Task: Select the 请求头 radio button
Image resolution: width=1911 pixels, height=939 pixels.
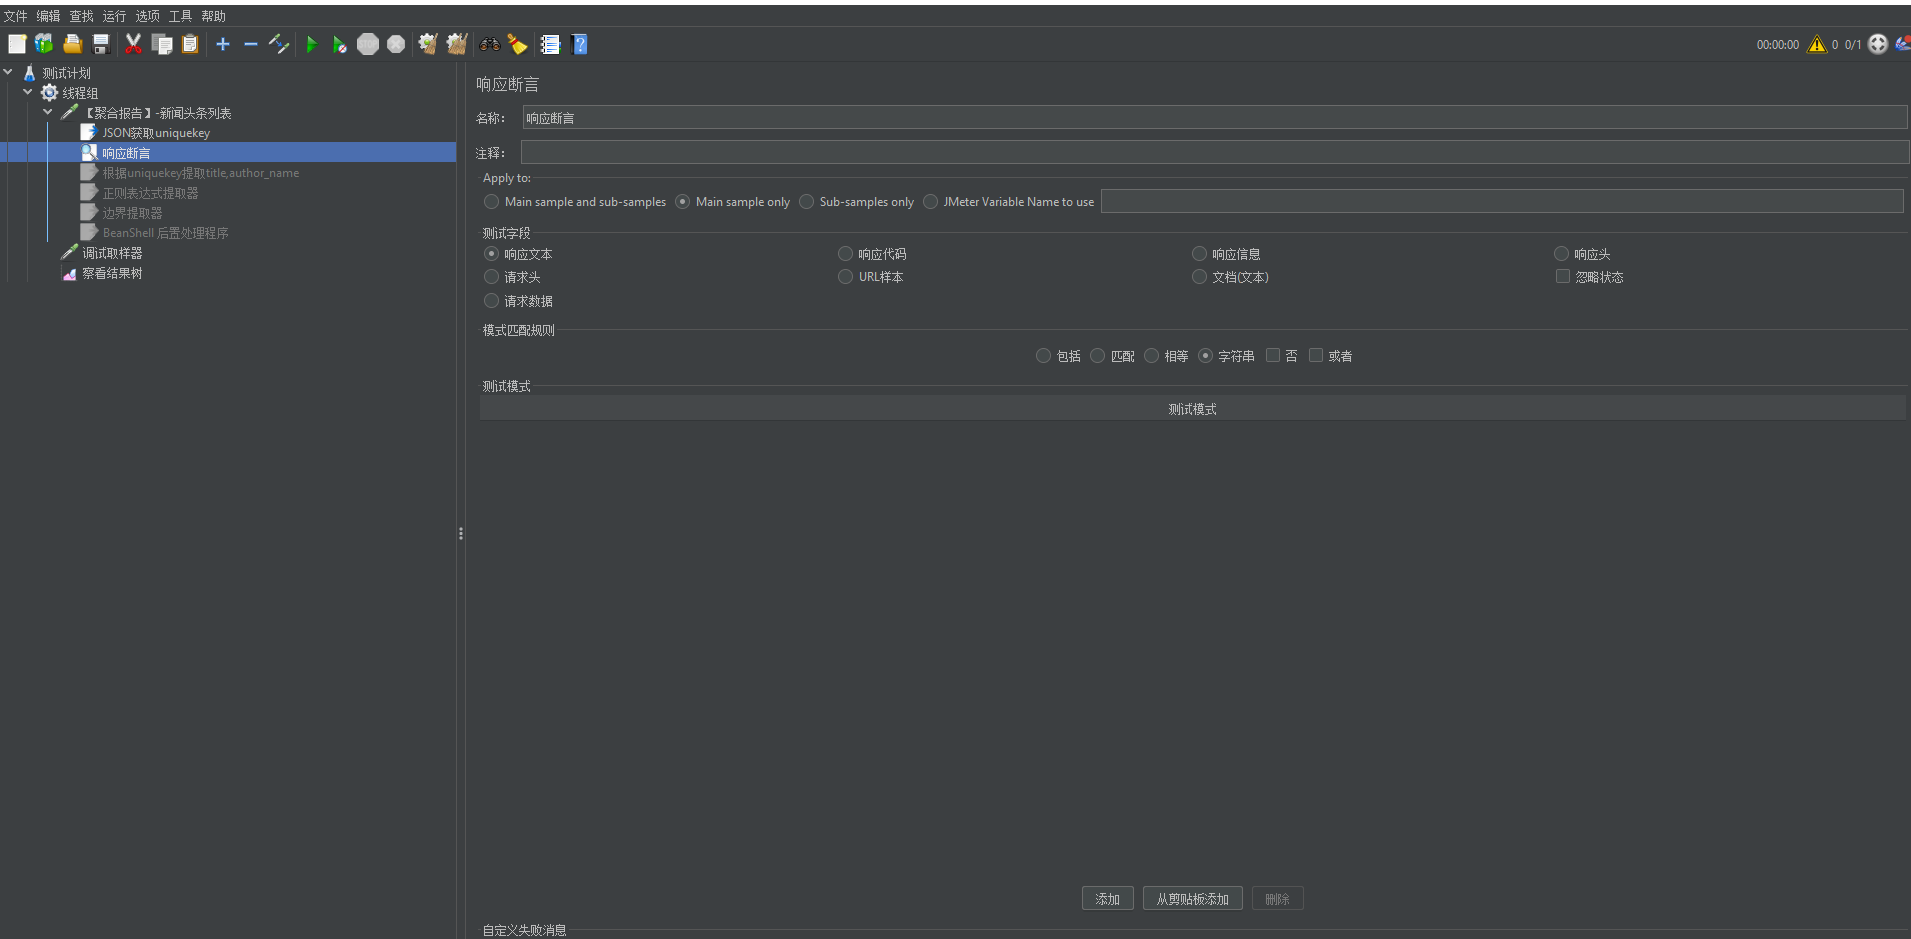Action: (491, 277)
